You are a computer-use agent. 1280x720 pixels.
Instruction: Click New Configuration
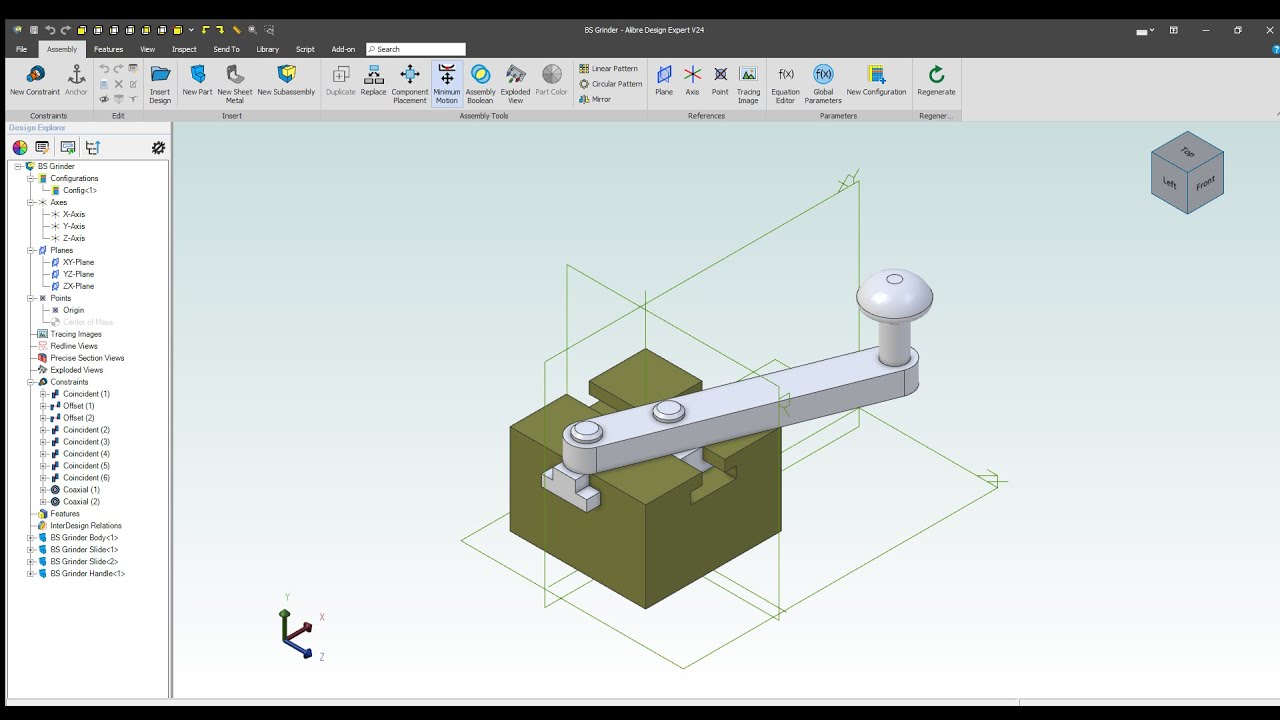tap(876, 81)
